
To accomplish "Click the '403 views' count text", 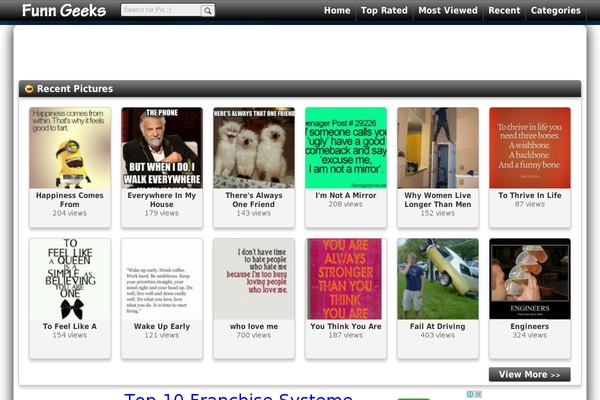I will pos(438,335).
